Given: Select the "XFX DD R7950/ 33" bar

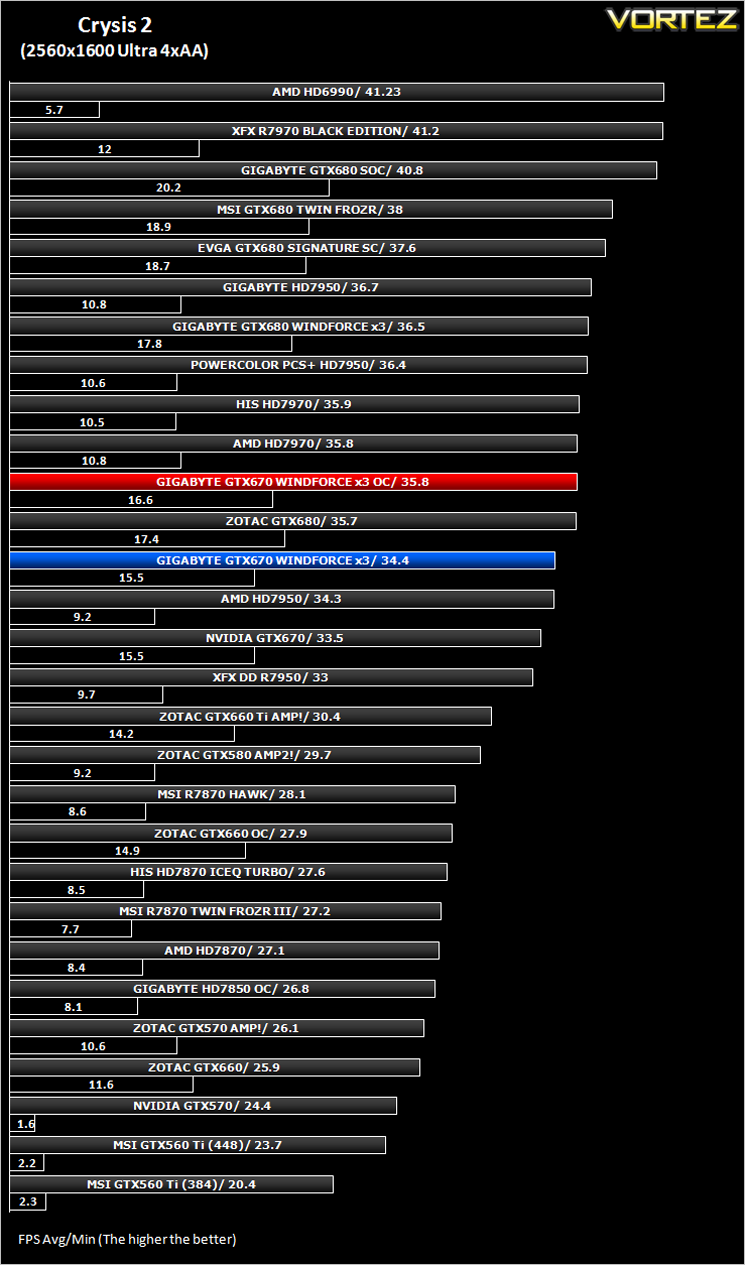Looking at the screenshot, I should click(x=271, y=678).
